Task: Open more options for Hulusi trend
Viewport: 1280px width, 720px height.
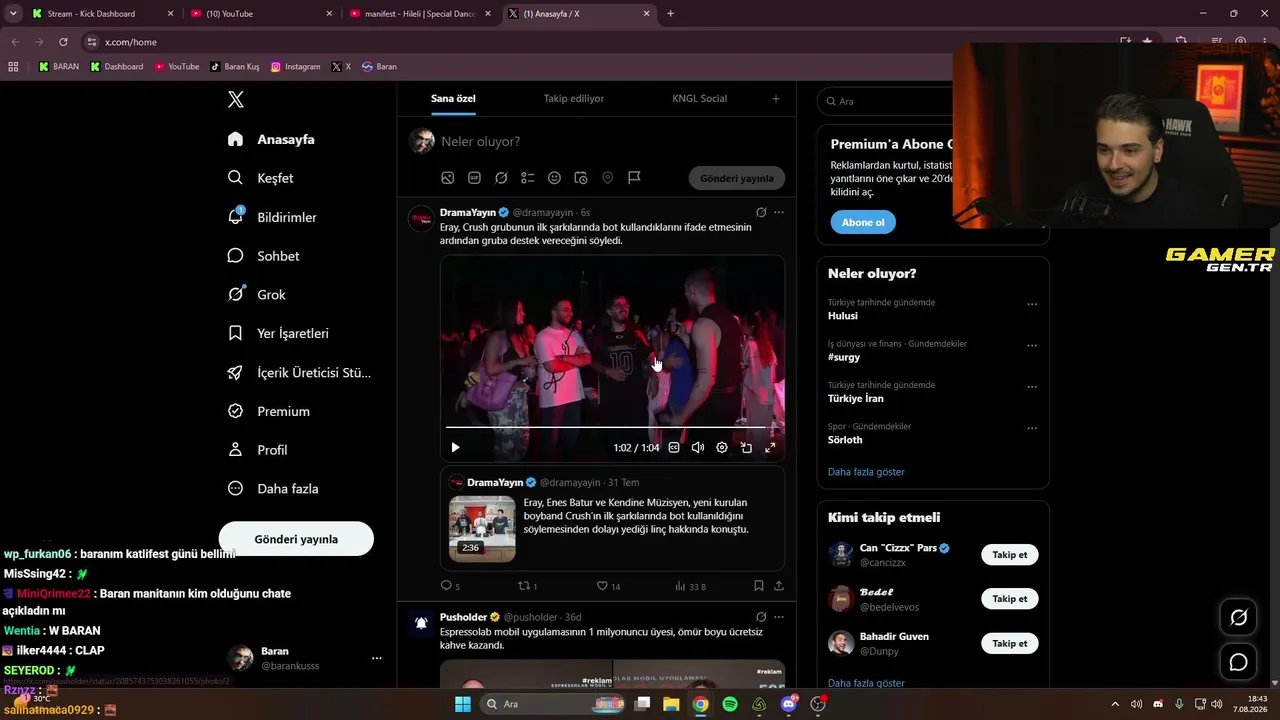Action: tap(1032, 304)
